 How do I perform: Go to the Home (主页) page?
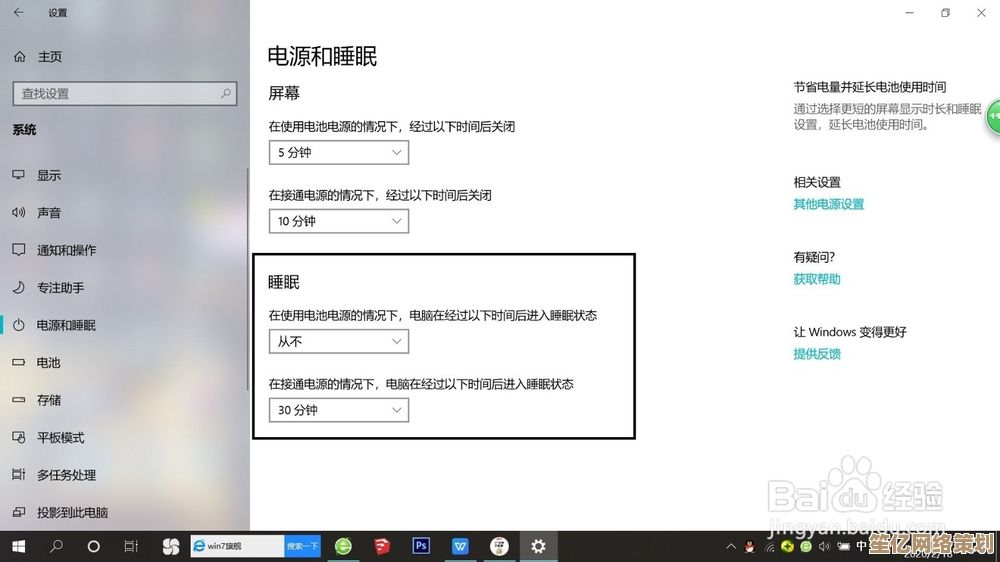click(49, 57)
